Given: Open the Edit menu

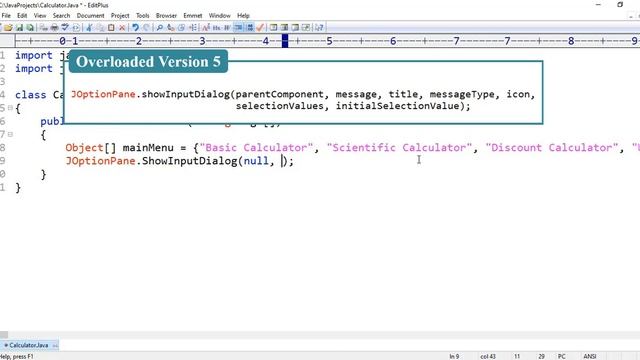Looking at the screenshot, I should tap(22, 16).
